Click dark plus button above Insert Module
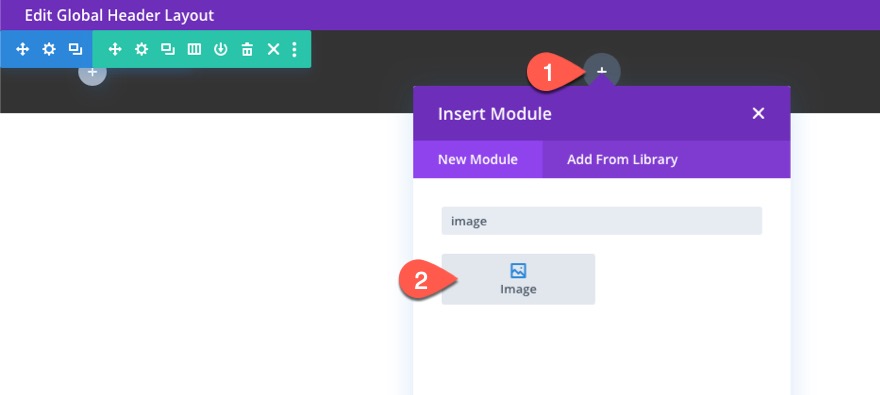Image resolution: width=880 pixels, height=395 pixels. 602,71
